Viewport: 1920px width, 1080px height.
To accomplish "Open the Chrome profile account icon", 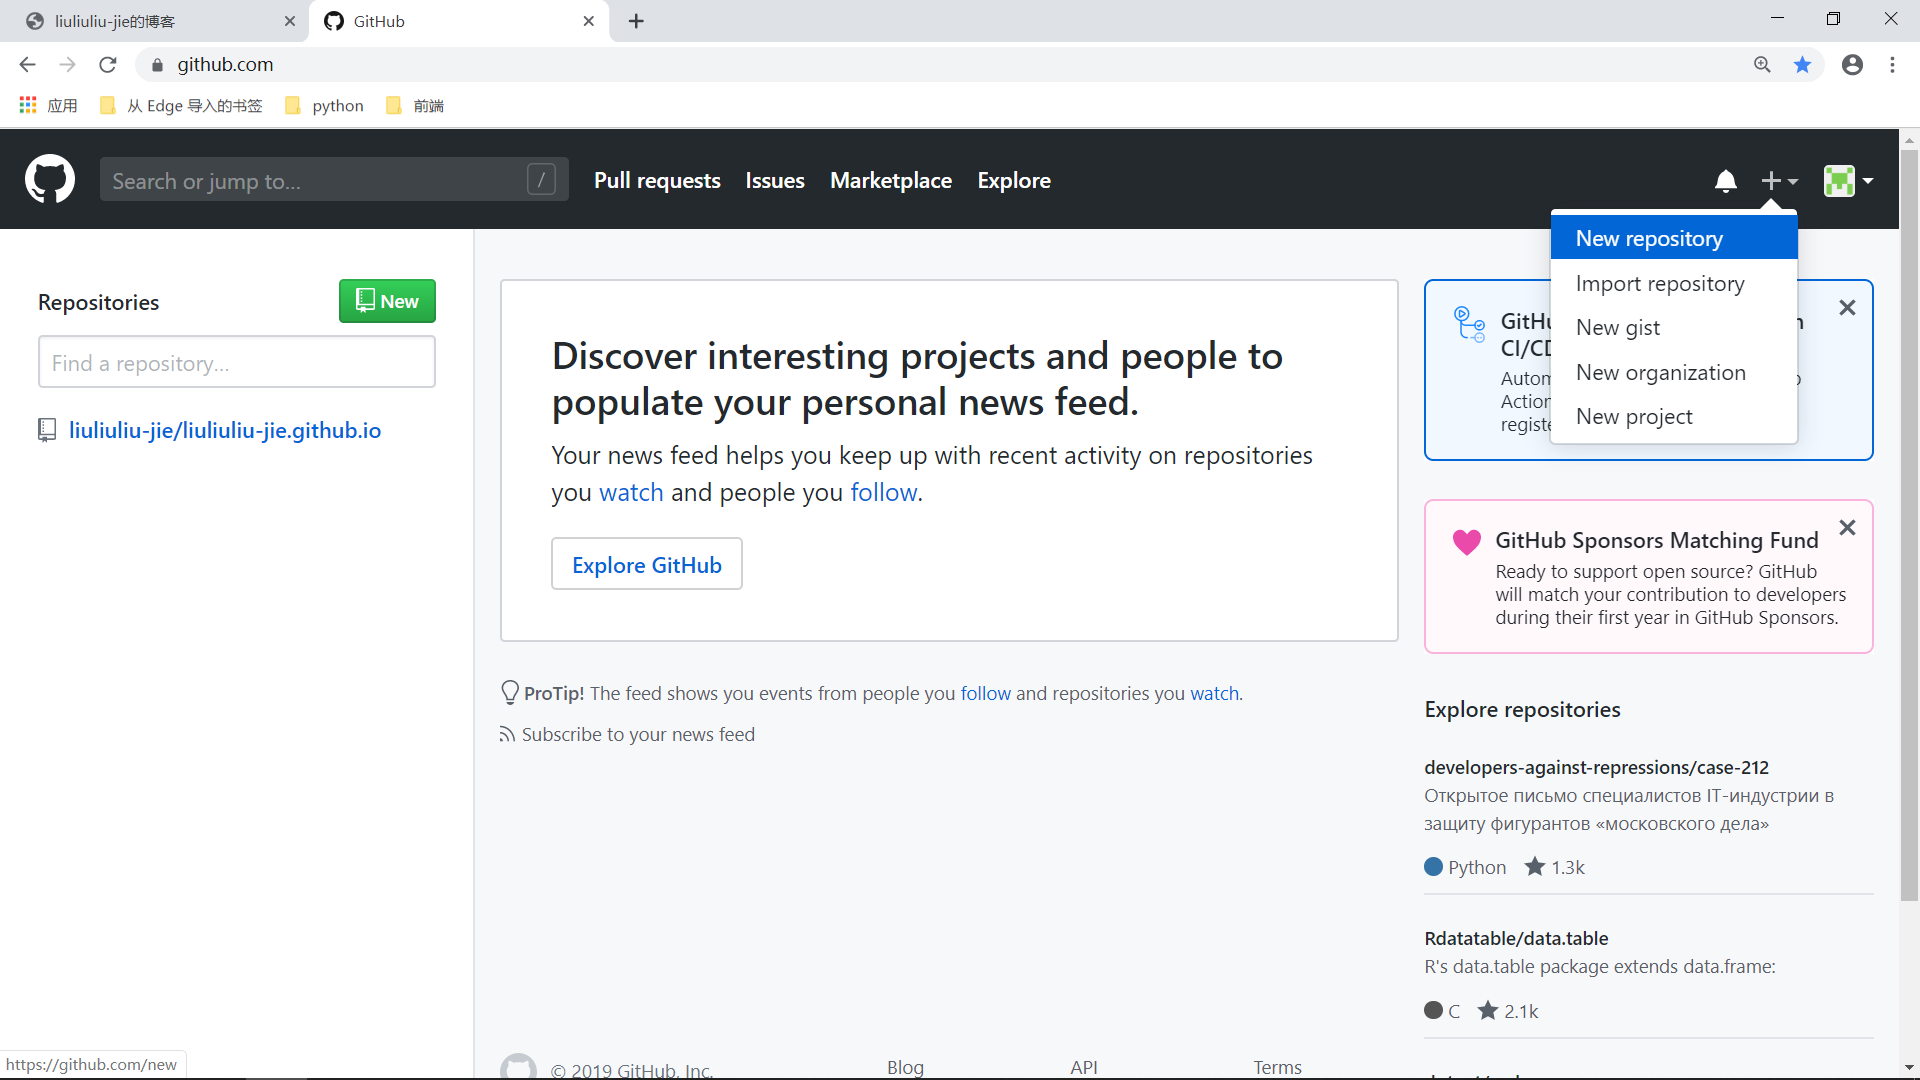I will point(1852,65).
